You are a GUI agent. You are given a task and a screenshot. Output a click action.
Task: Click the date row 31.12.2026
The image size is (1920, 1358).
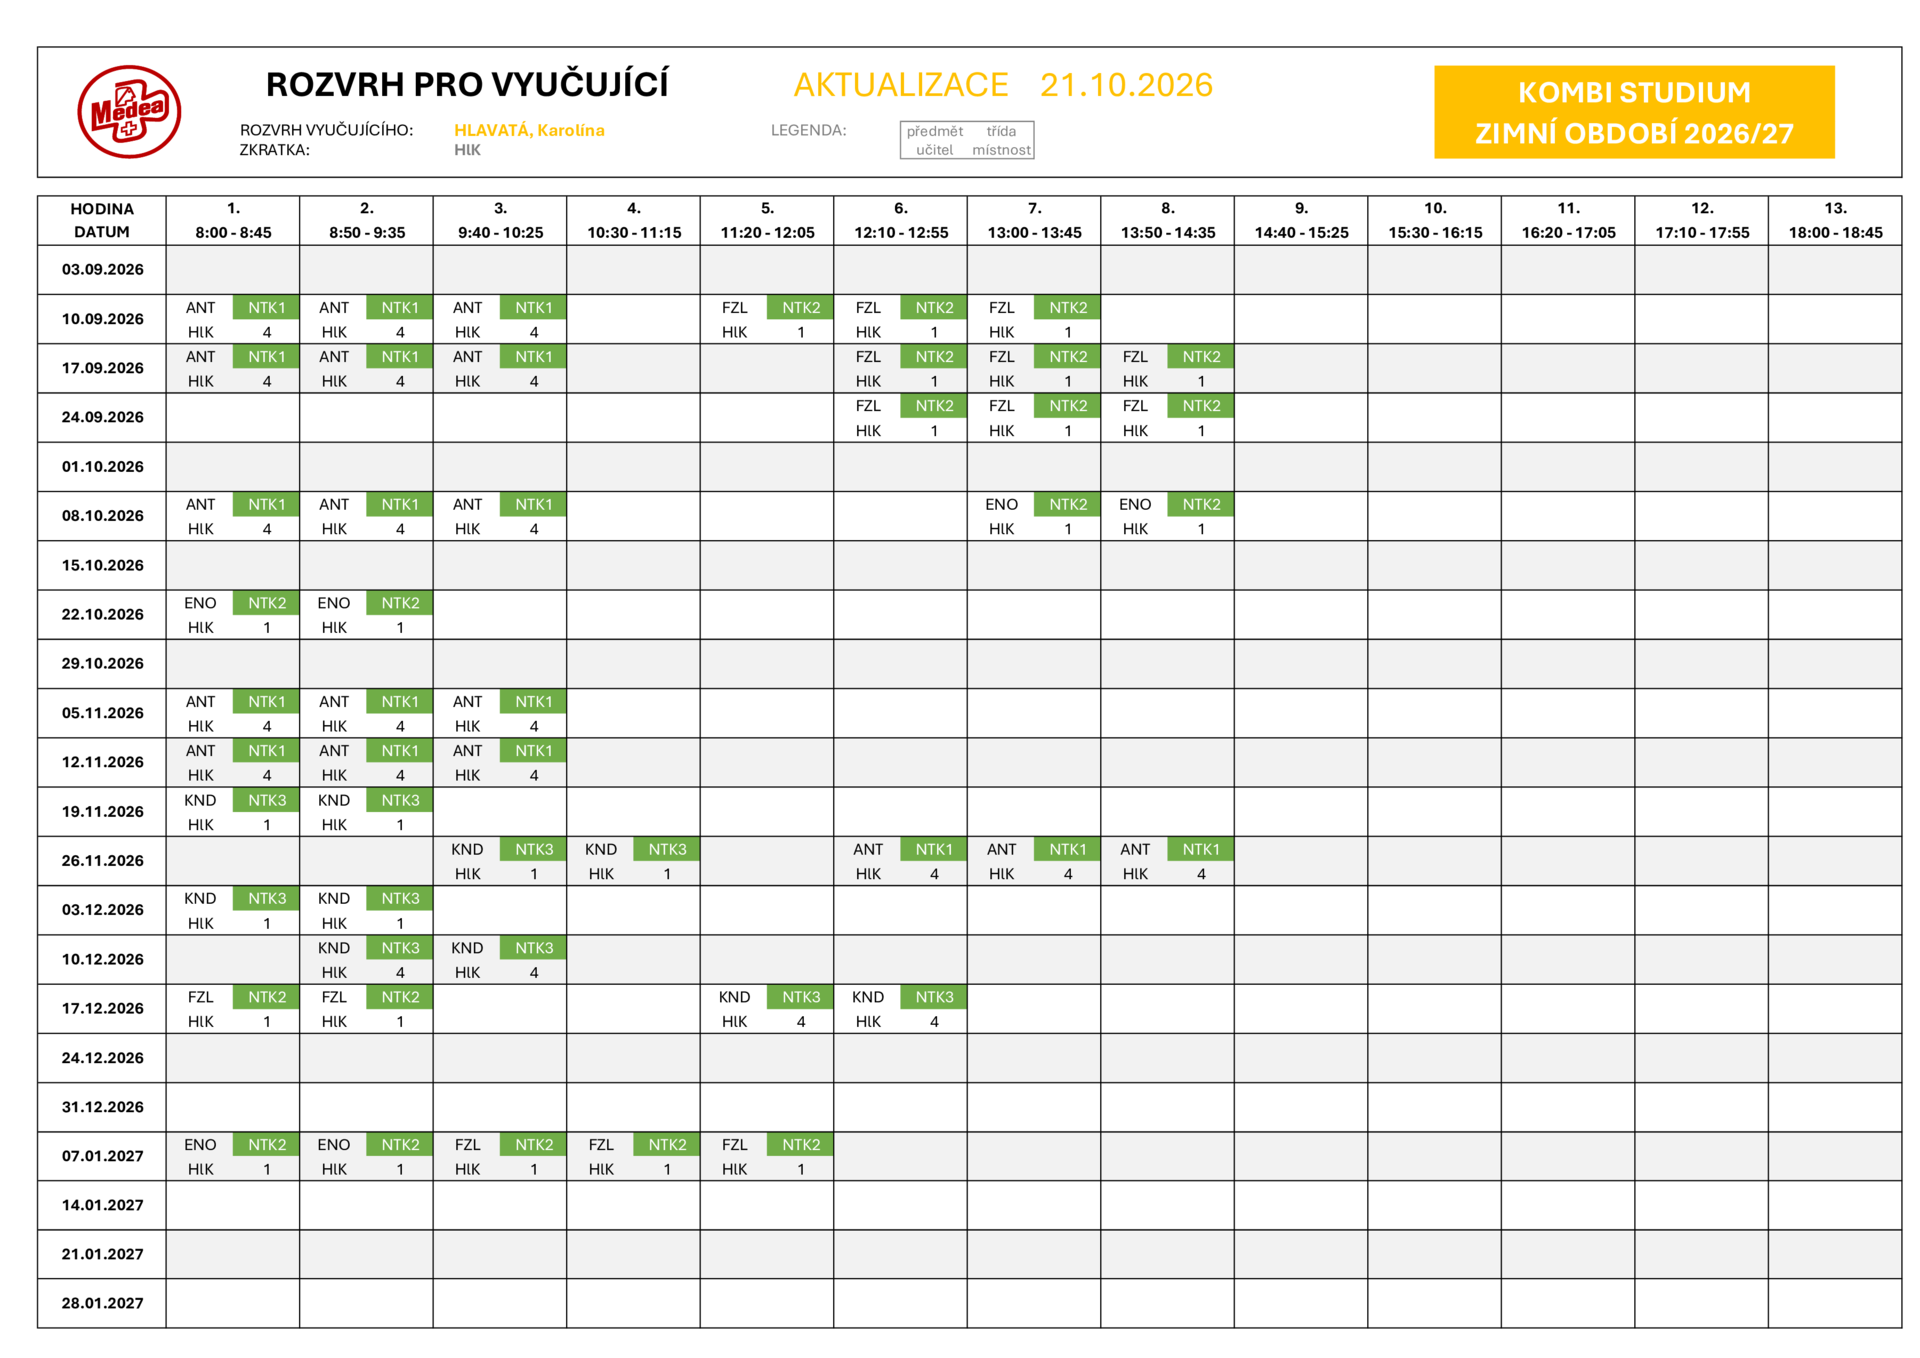(102, 1107)
